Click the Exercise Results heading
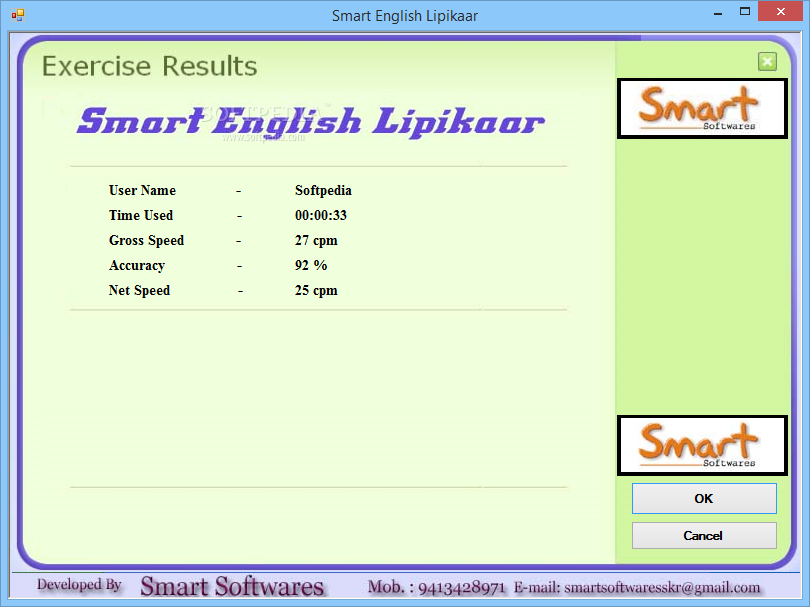The width and height of the screenshot is (810, 607). click(x=149, y=66)
